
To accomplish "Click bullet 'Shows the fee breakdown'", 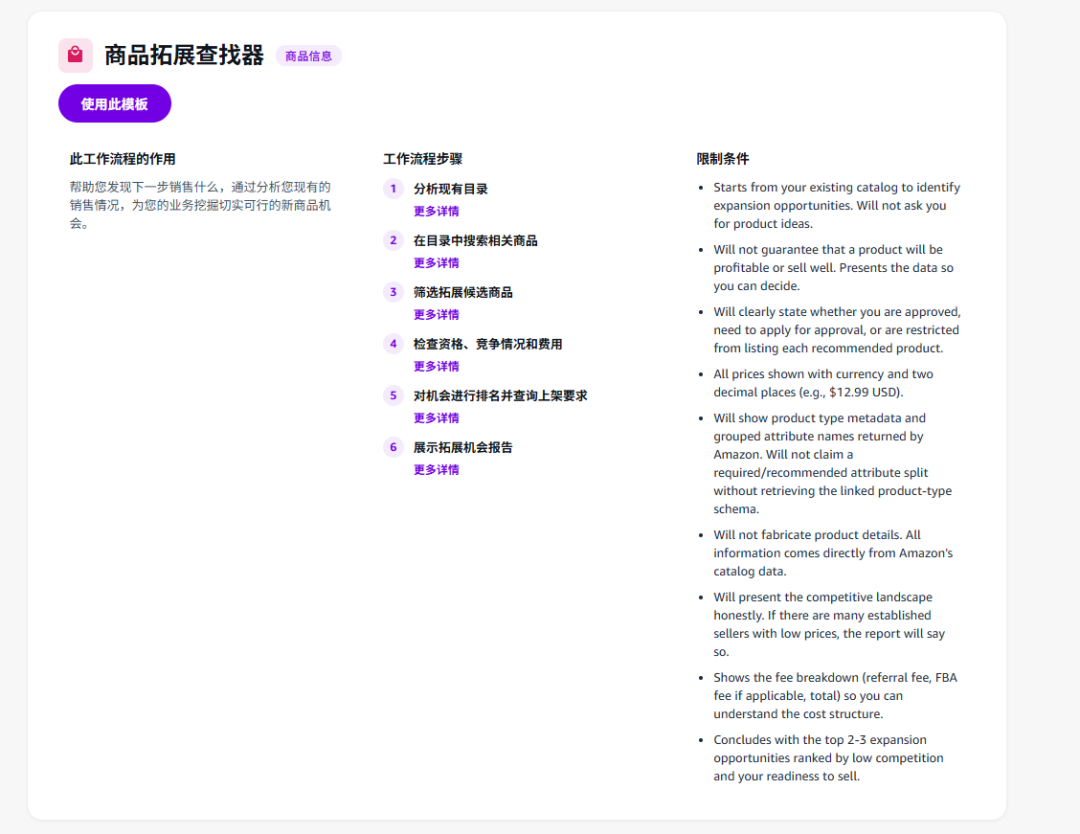I will tap(835, 696).
